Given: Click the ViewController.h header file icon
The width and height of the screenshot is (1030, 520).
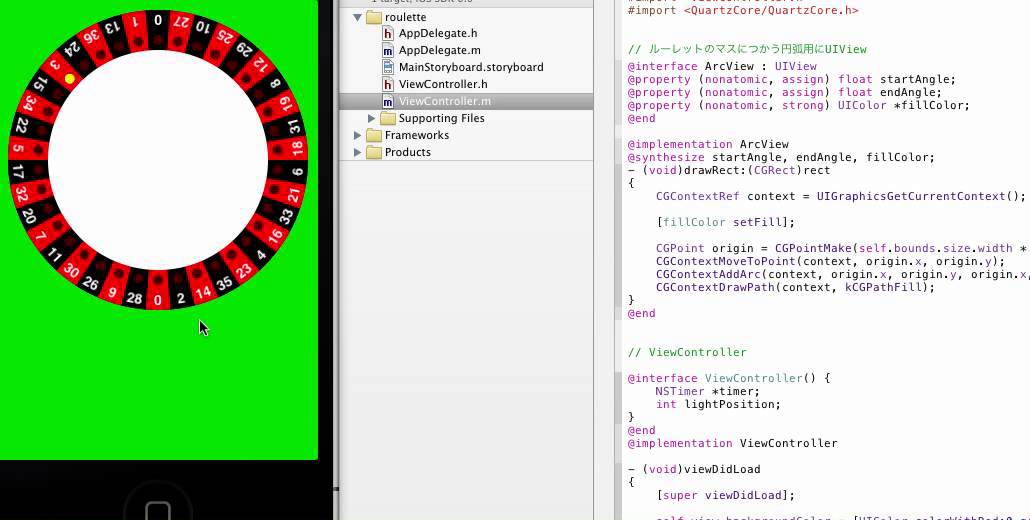Looking at the screenshot, I should [388, 84].
